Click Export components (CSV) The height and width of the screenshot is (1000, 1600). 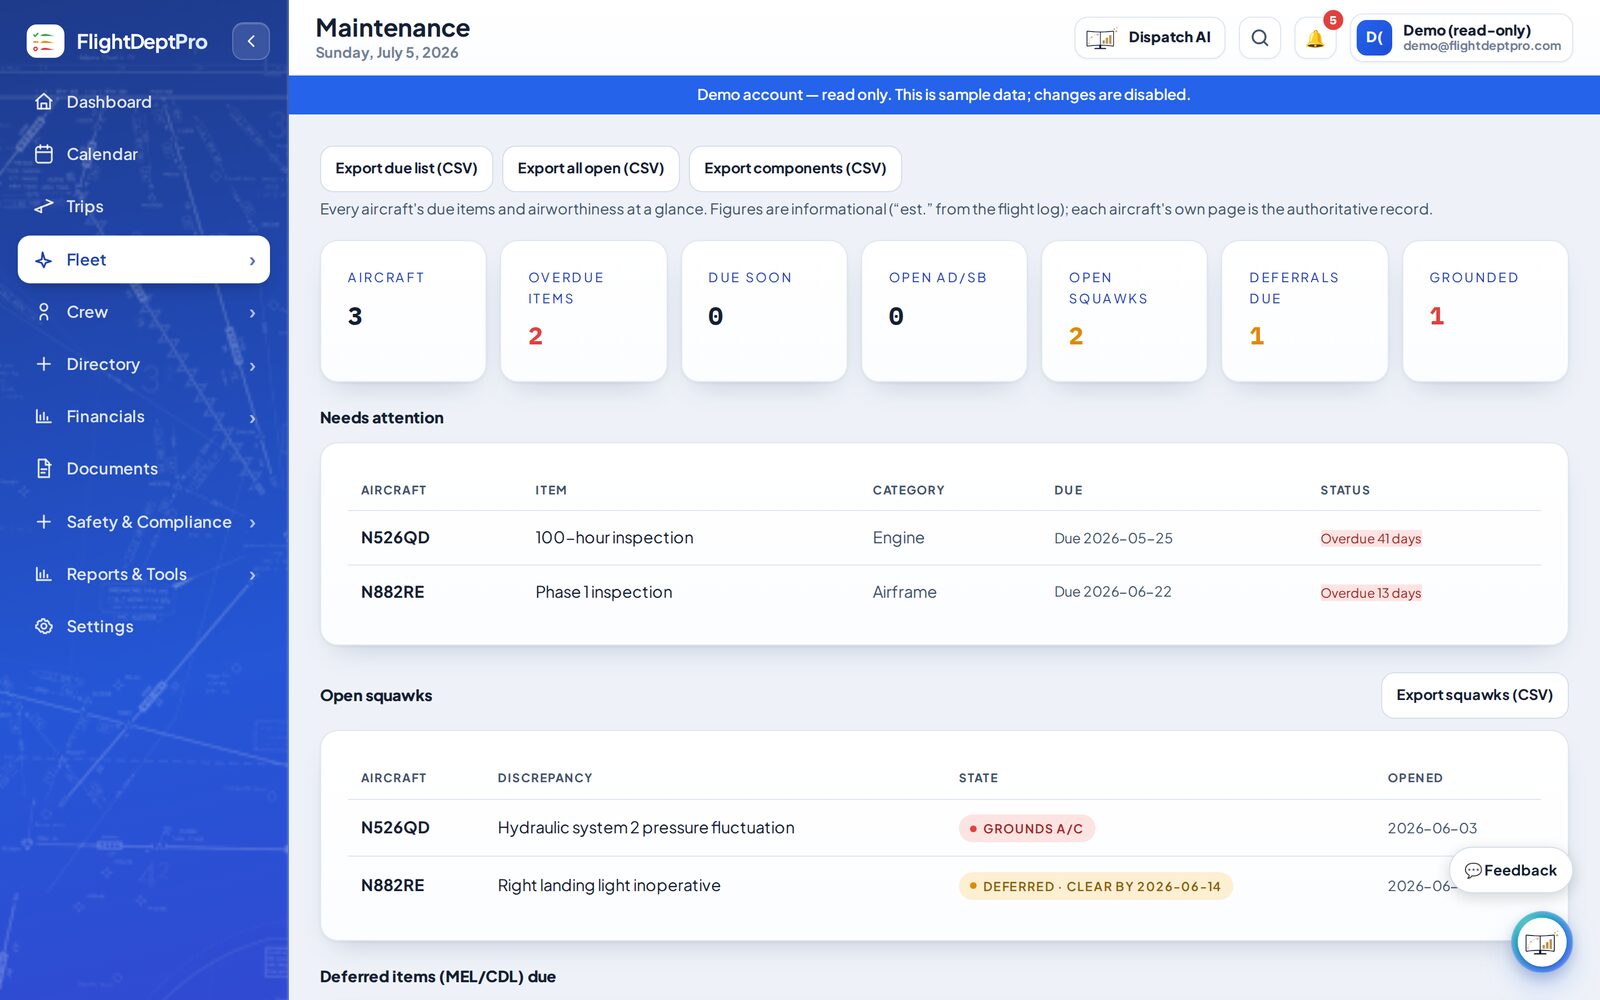(x=795, y=169)
